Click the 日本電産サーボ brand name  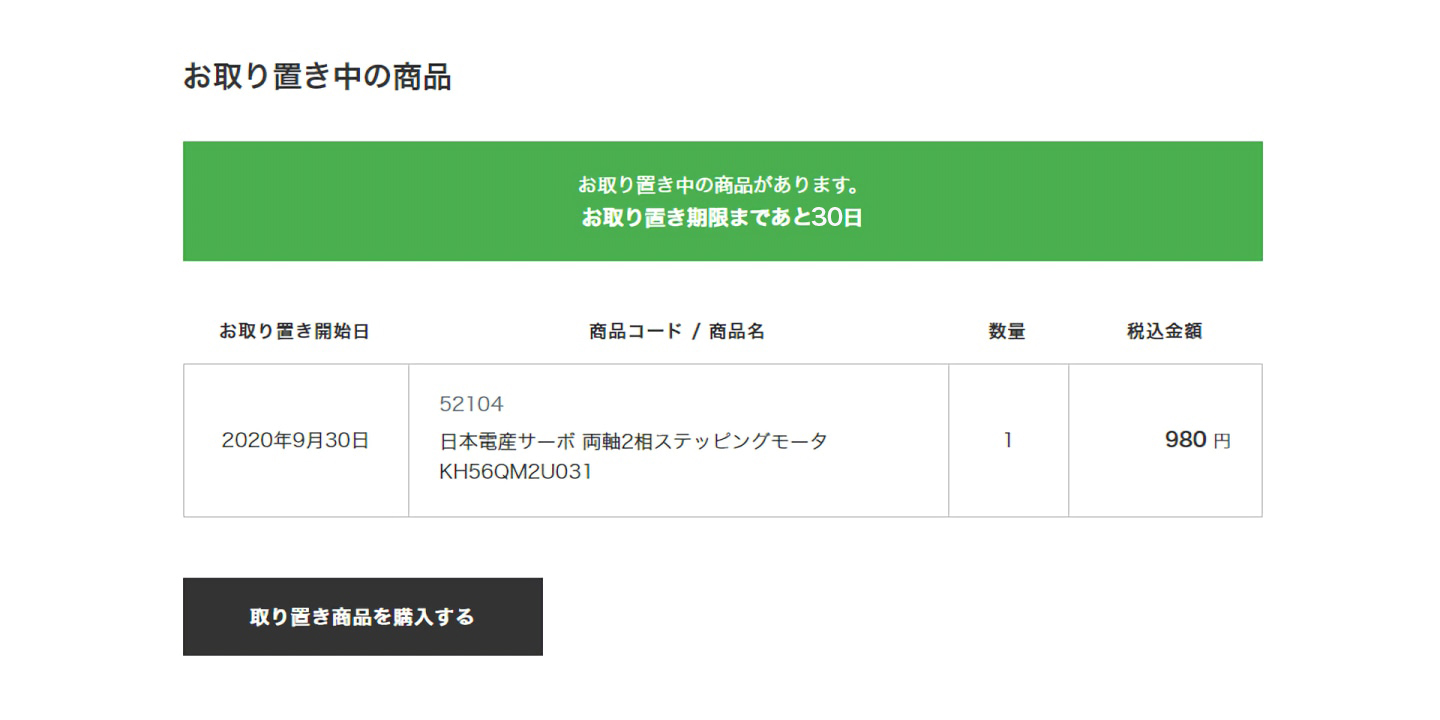[x=507, y=441]
